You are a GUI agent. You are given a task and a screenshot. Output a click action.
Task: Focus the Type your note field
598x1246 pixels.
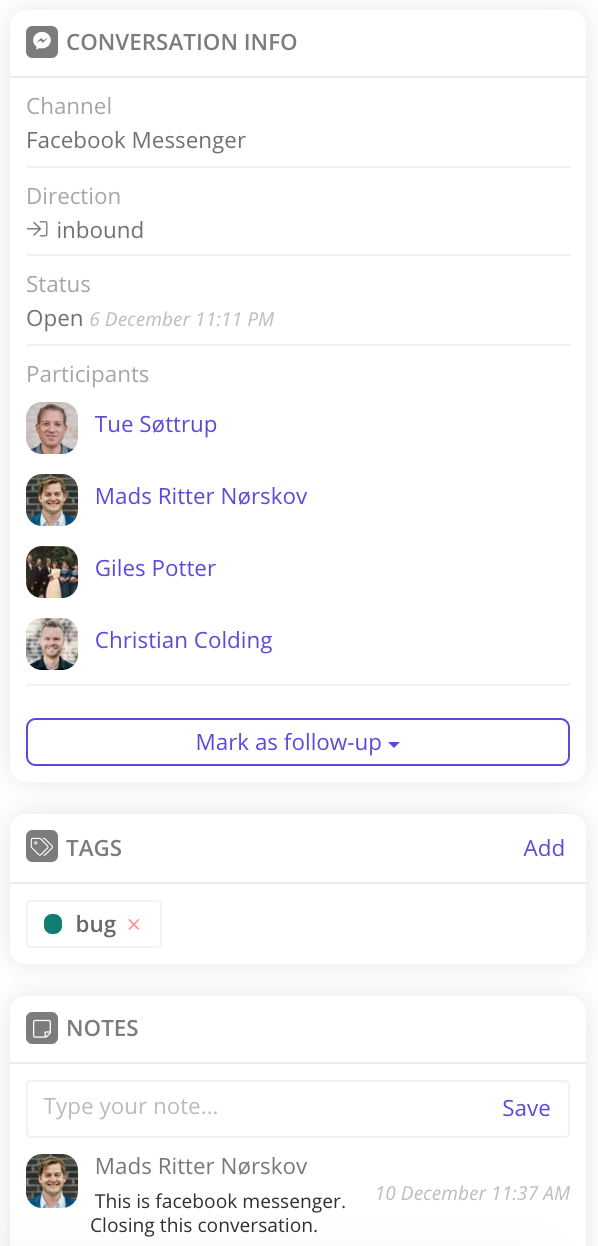(x=260, y=1108)
